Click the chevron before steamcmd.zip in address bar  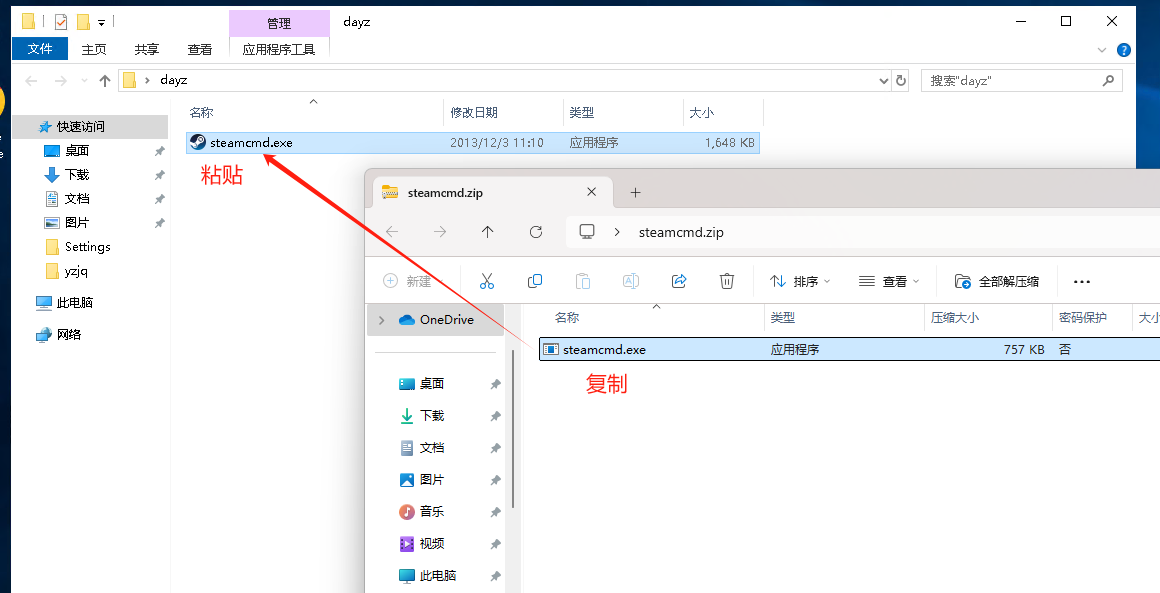tap(617, 232)
